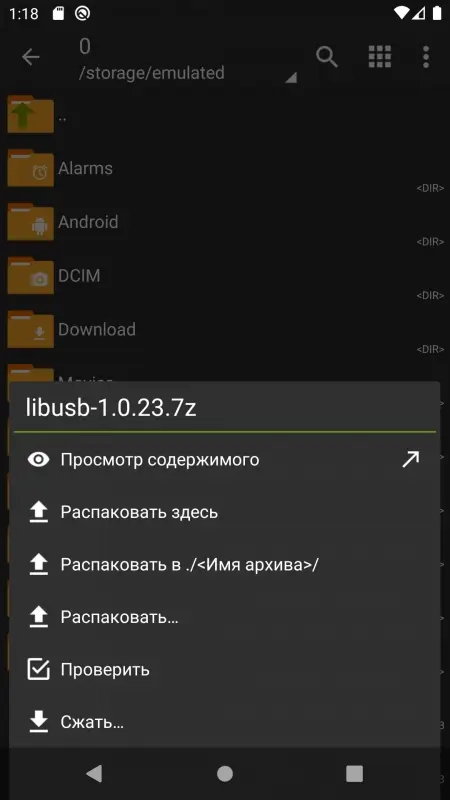Viewport: 450px width, 800px height.
Task: Choose the Распаковать… menu entry
Action: pos(224,617)
